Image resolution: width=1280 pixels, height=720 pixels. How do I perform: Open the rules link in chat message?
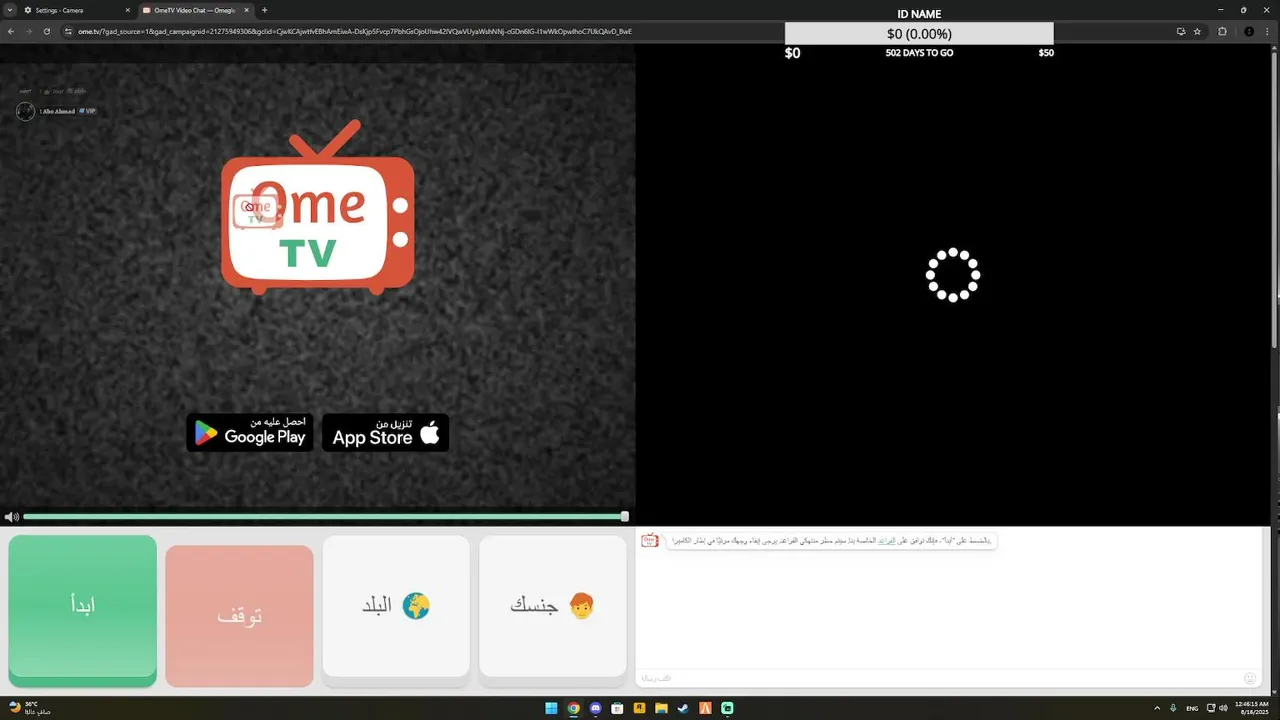tap(886, 540)
